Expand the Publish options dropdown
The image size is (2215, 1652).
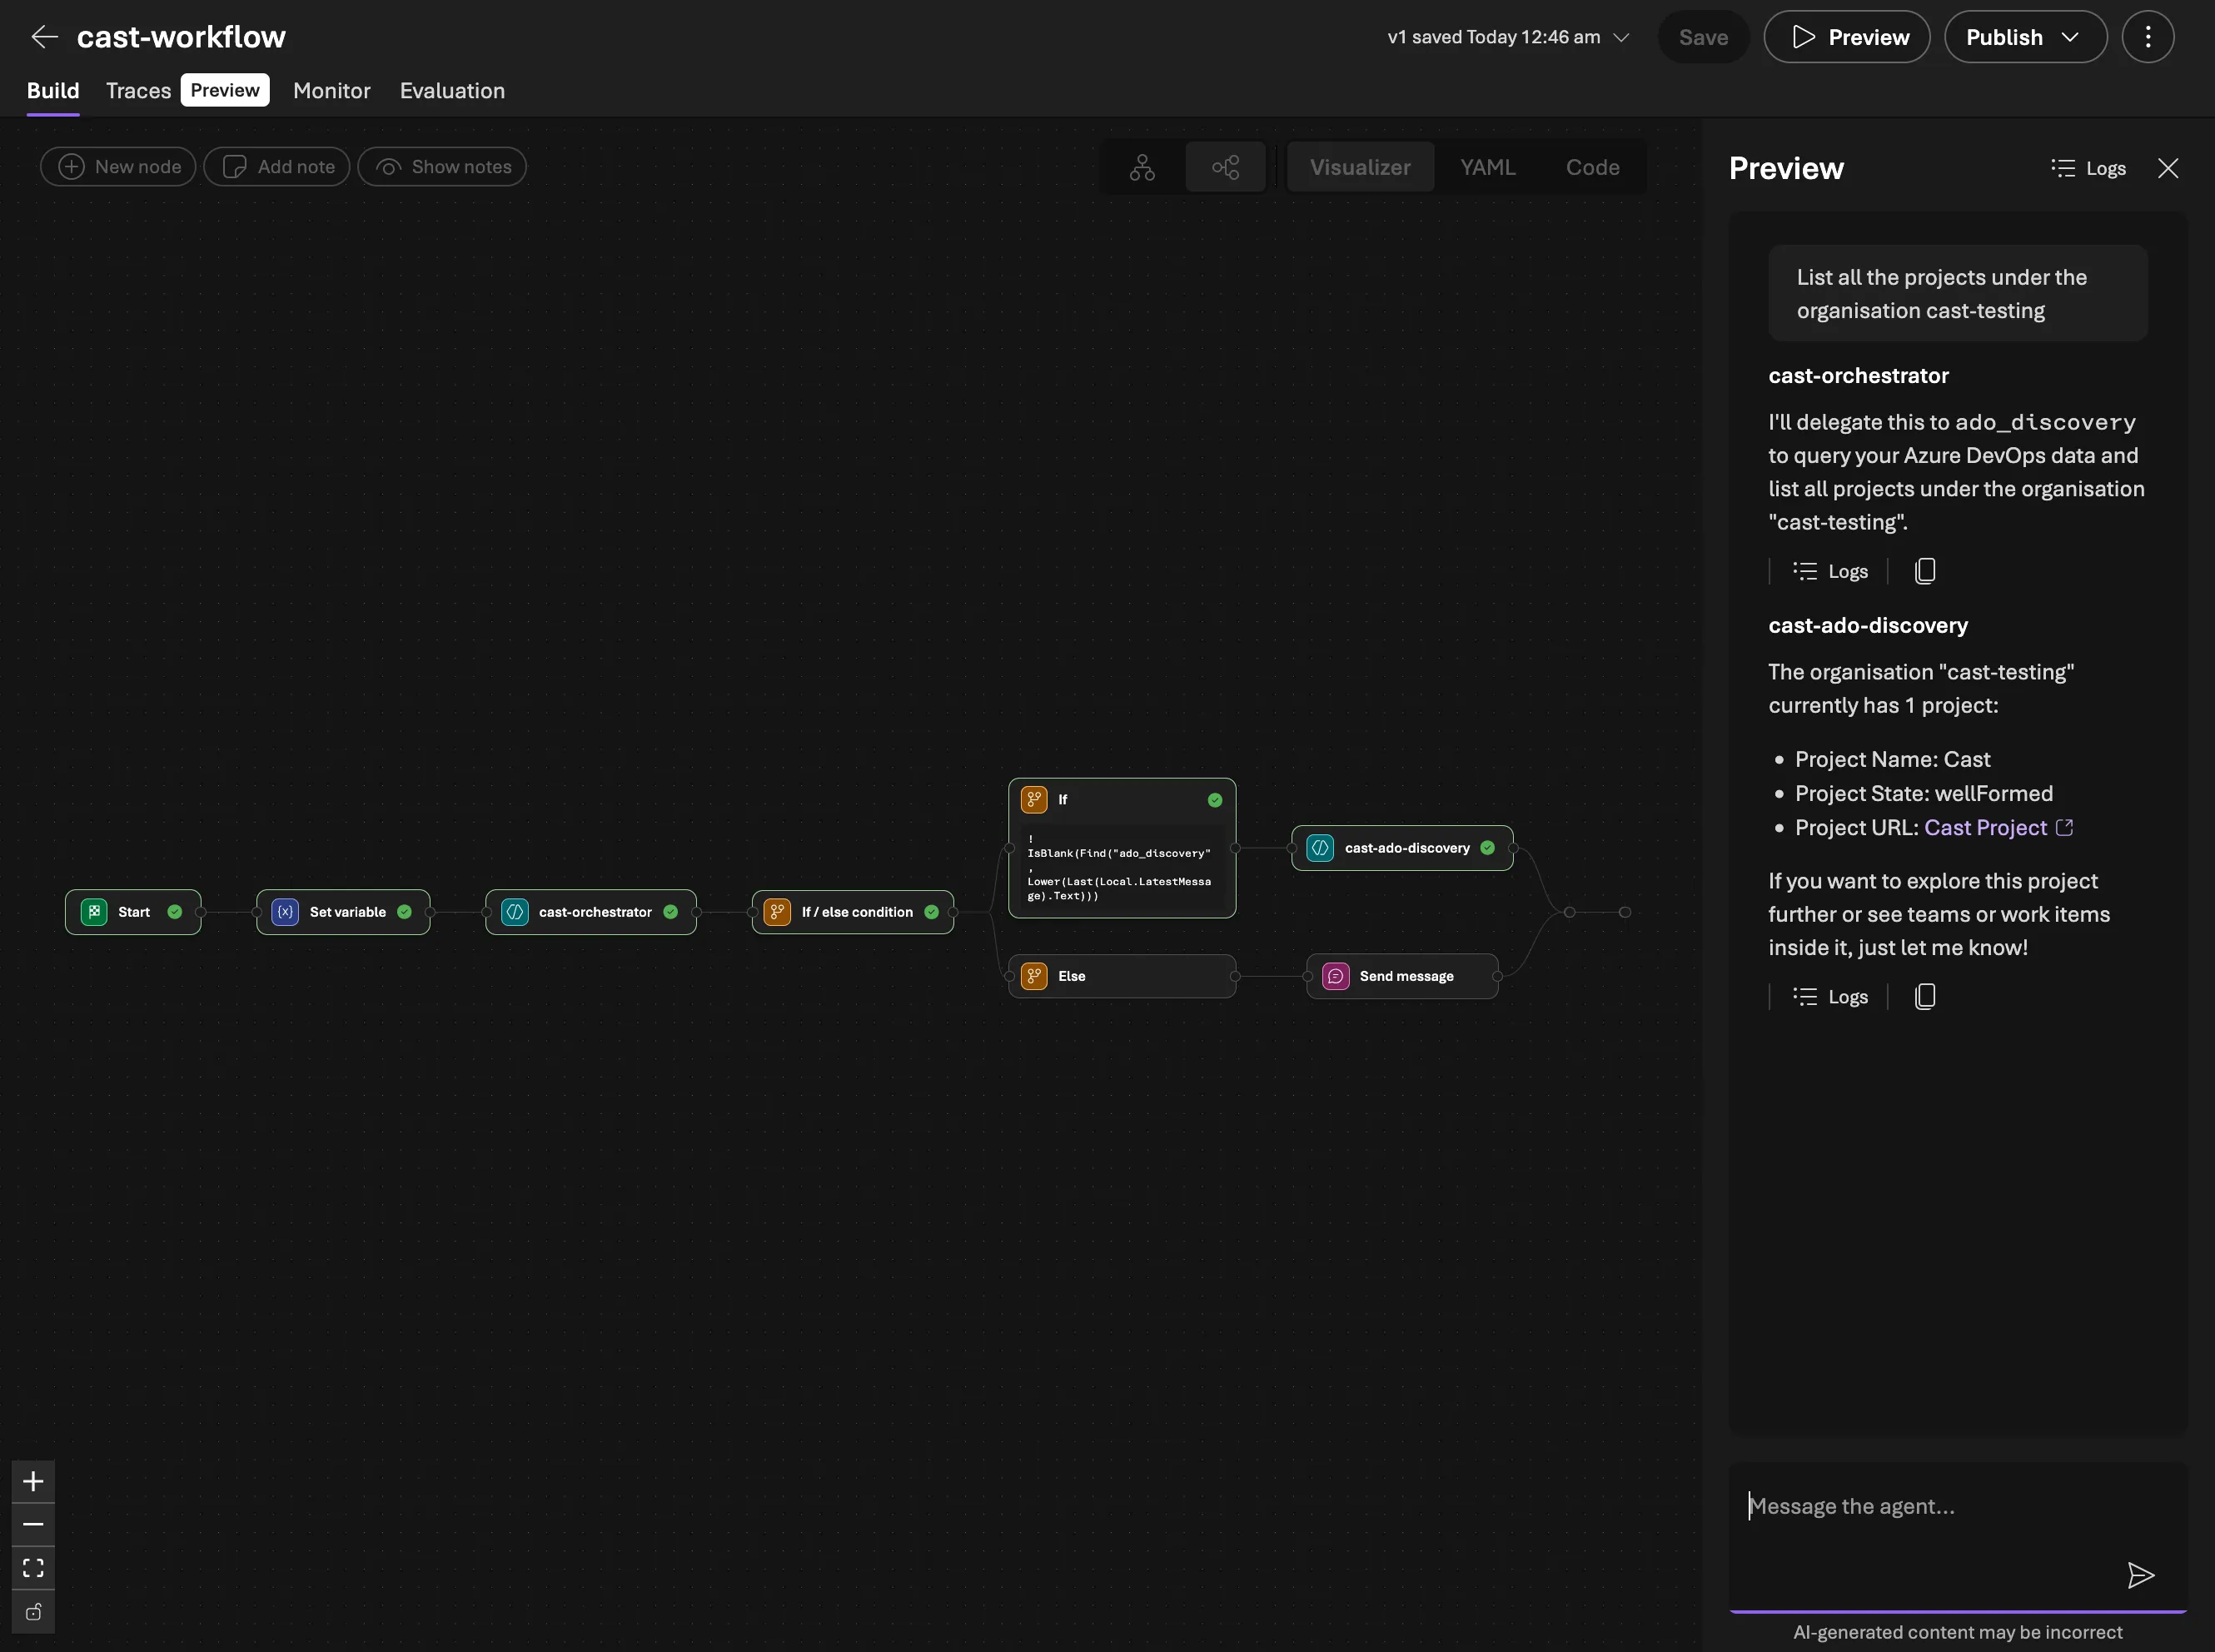[2073, 37]
